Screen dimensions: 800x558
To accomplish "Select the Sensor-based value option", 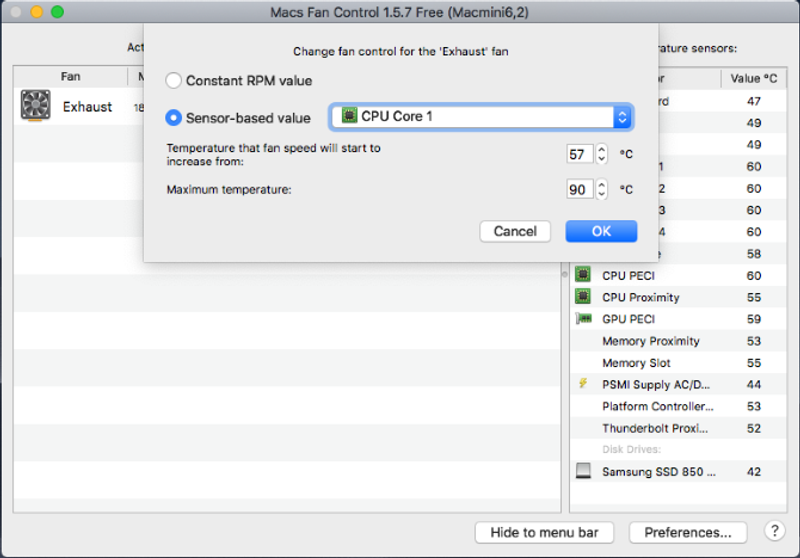I will coord(174,118).
